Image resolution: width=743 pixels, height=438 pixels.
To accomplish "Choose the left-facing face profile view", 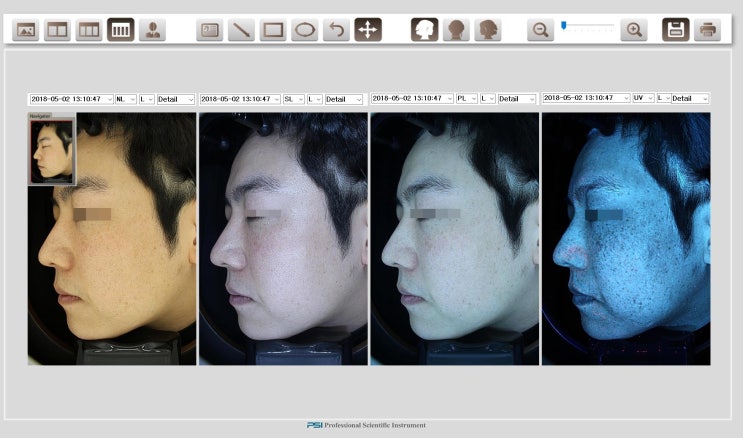I will click(x=424, y=30).
